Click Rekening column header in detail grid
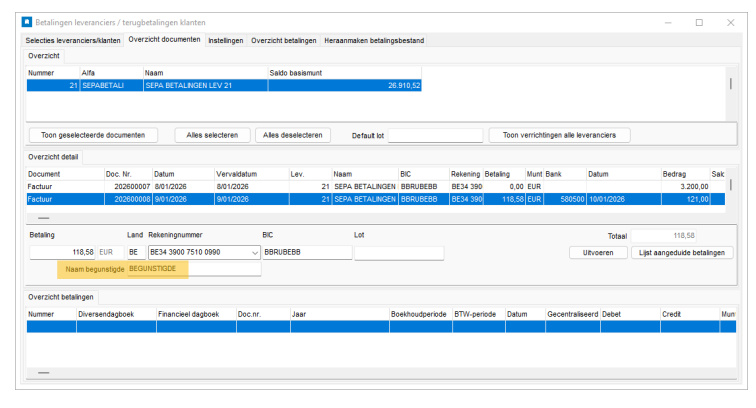 (465, 174)
